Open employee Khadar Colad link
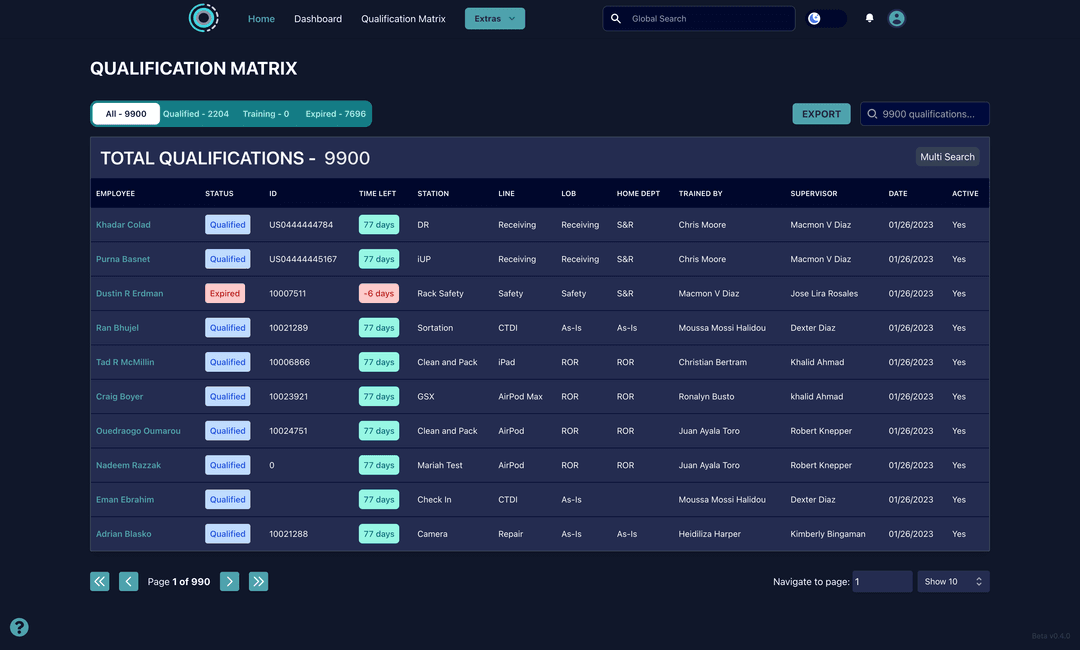Image resolution: width=1080 pixels, height=650 pixels. coord(123,225)
